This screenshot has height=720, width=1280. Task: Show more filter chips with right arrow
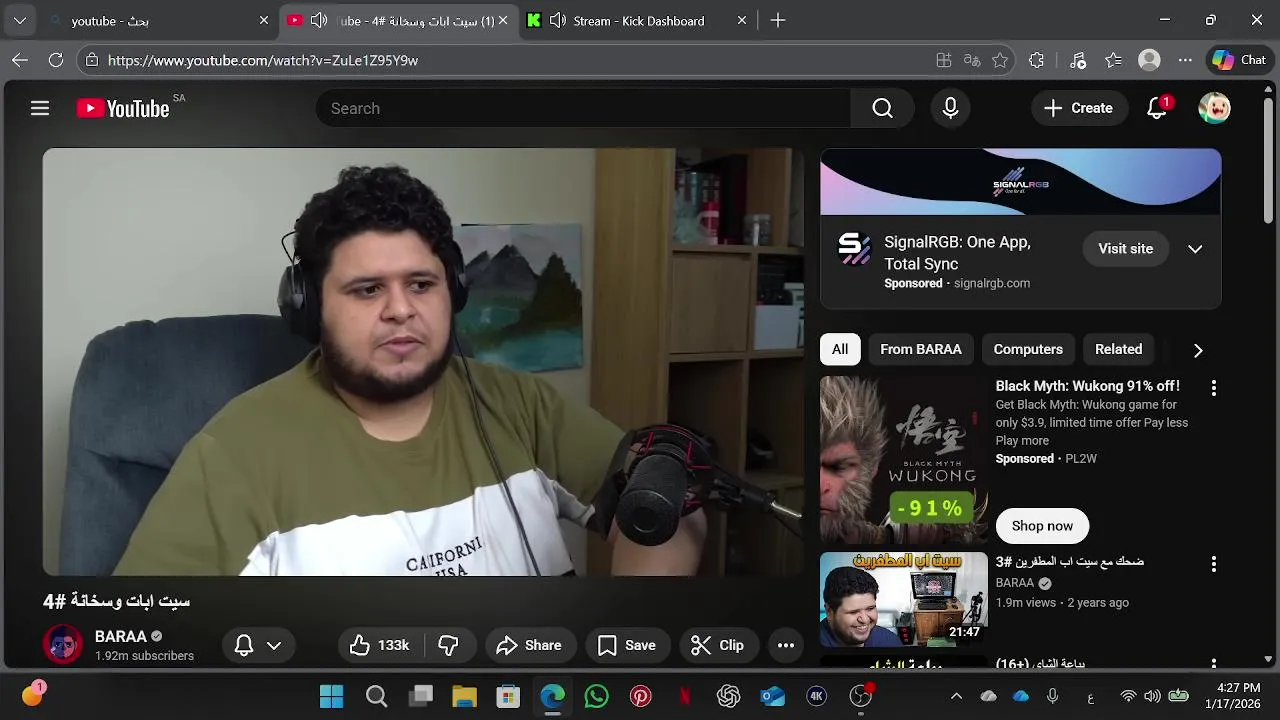1198,350
